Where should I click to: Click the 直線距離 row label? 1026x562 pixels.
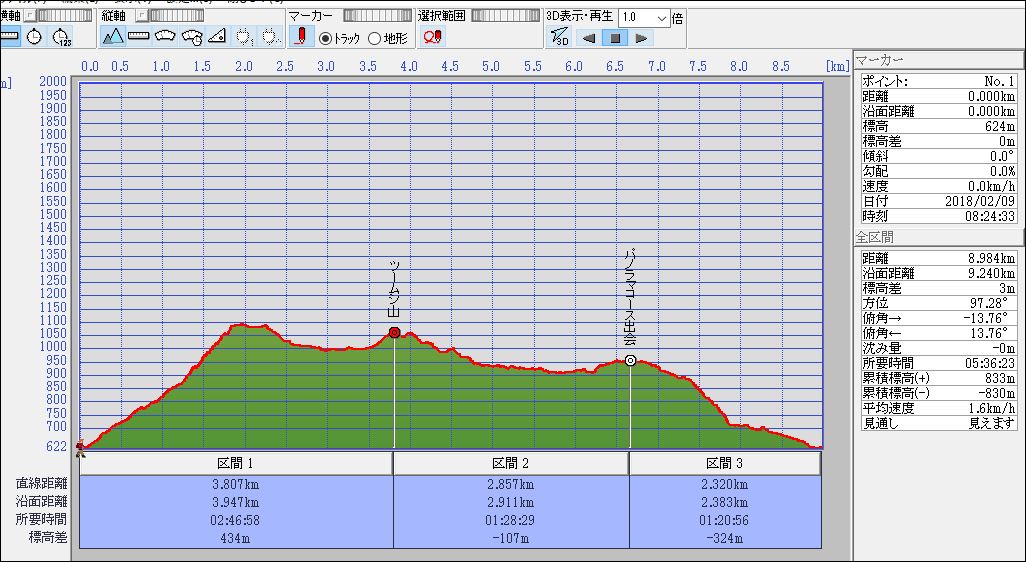[41, 484]
